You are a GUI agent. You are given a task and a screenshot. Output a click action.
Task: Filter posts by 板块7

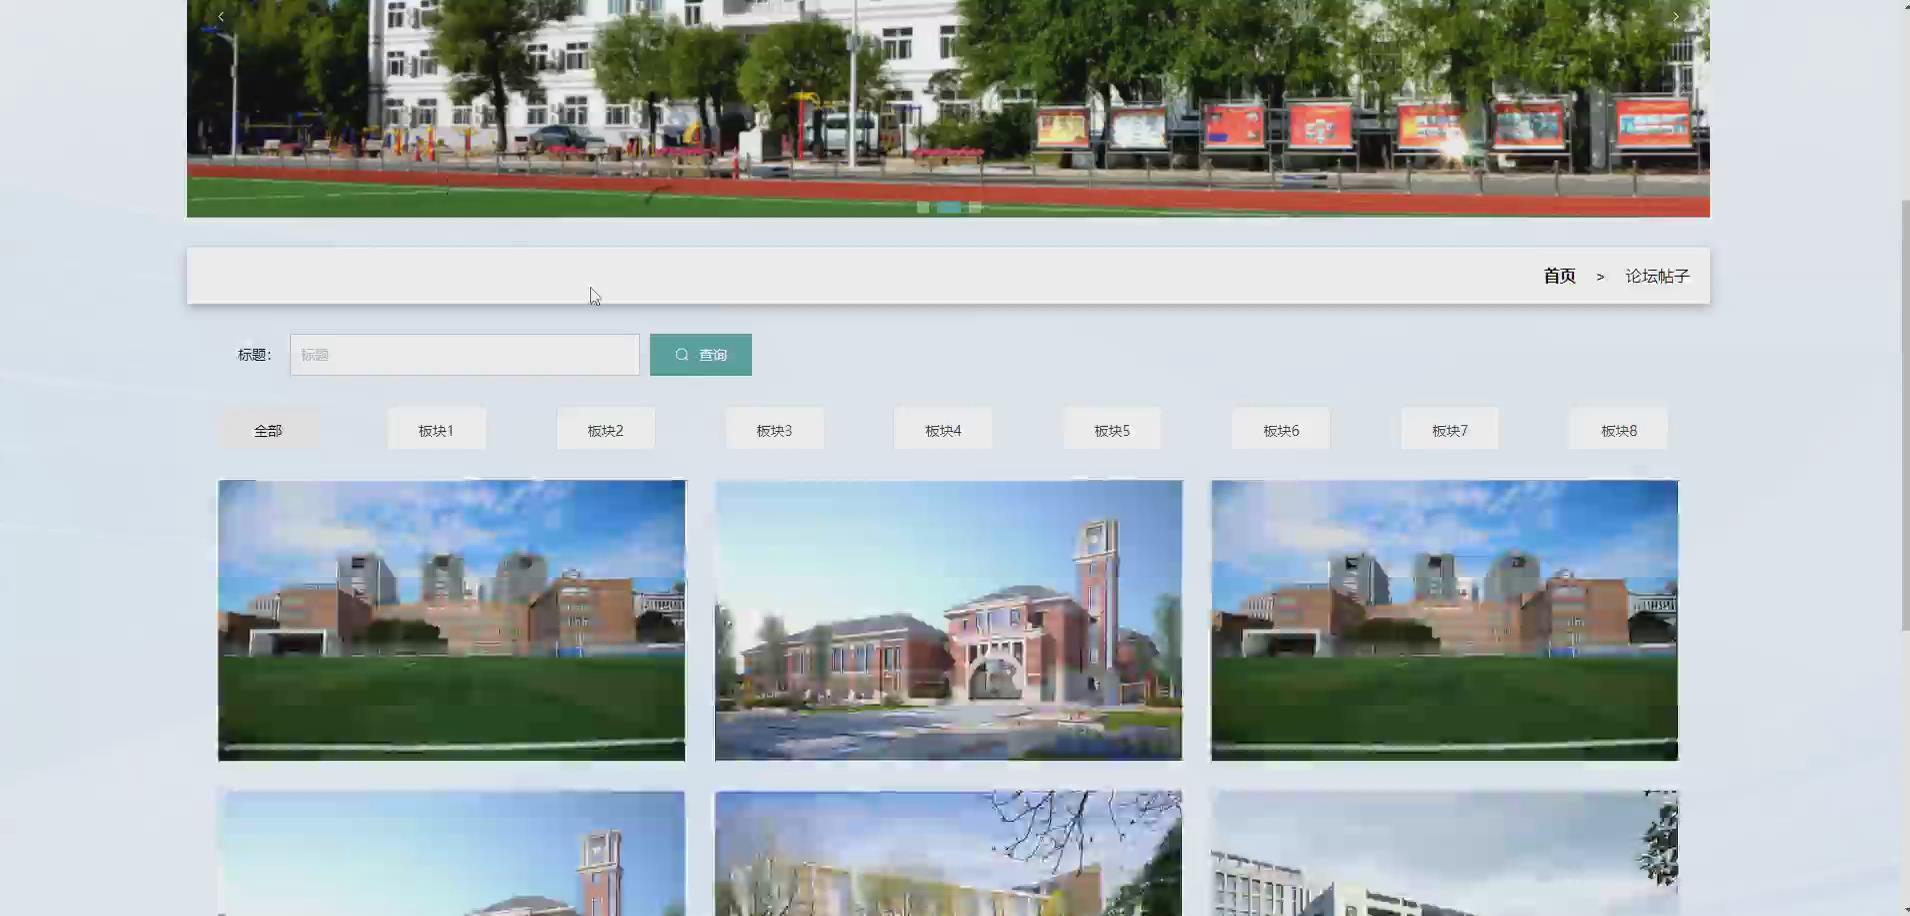pos(1450,430)
